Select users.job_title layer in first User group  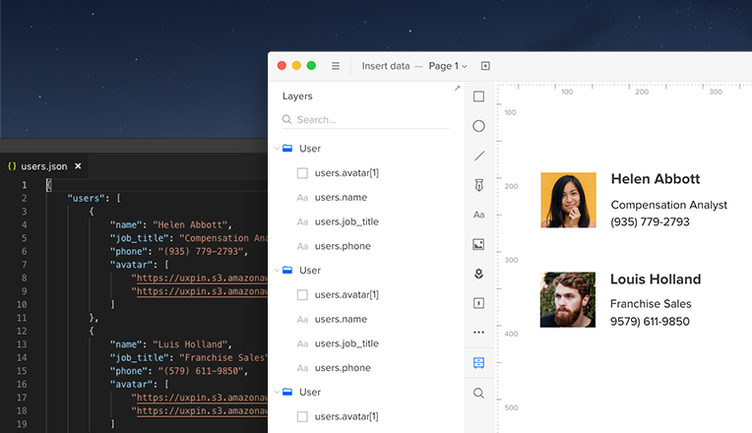click(346, 222)
